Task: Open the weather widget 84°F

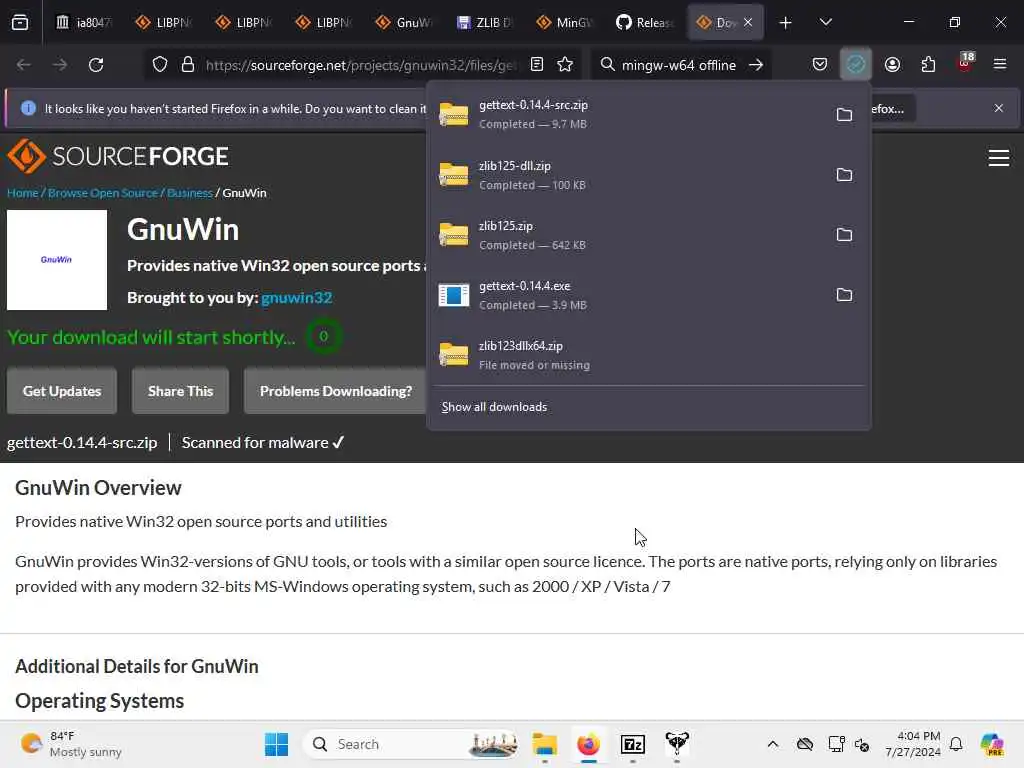Action: coord(71,744)
